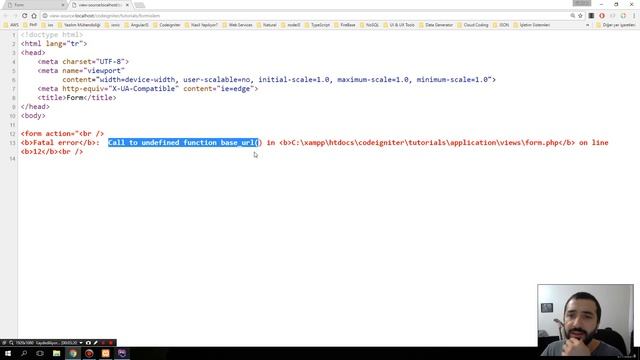Screen dimensions: 640x360
Task: Bookmark this page with the star icon
Action: point(580,16)
